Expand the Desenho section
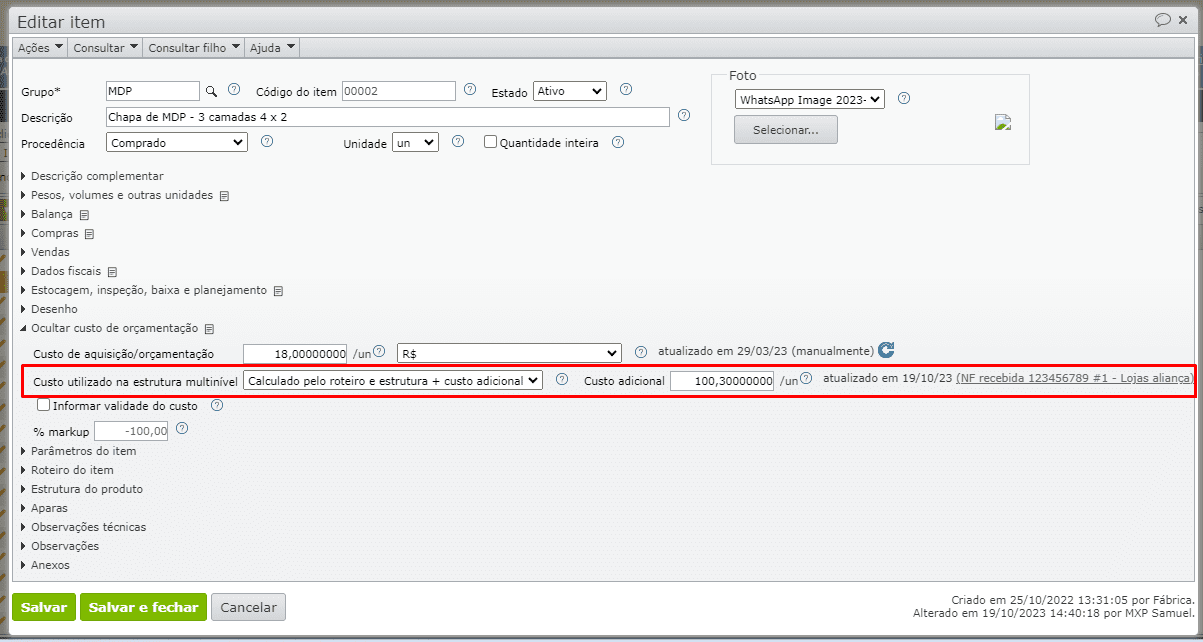Image resolution: width=1203 pixels, height=642 pixels. 54,309
